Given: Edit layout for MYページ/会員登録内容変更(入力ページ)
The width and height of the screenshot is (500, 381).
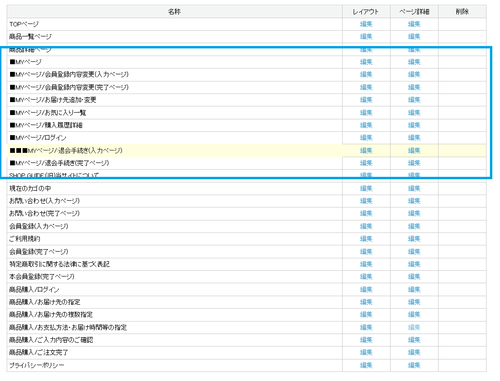Looking at the screenshot, I should tap(366, 75).
